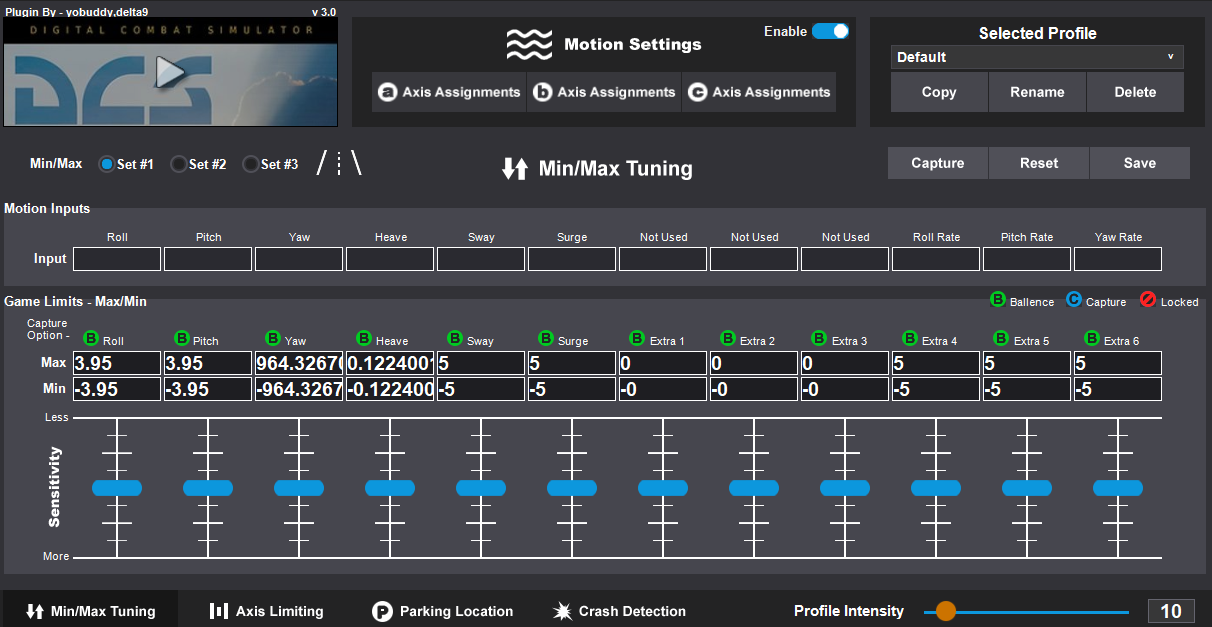Viewport: 1212px width, 627px height.
Task: Expand the Selected Profile Default dropdown
Action: [1037, 57]
